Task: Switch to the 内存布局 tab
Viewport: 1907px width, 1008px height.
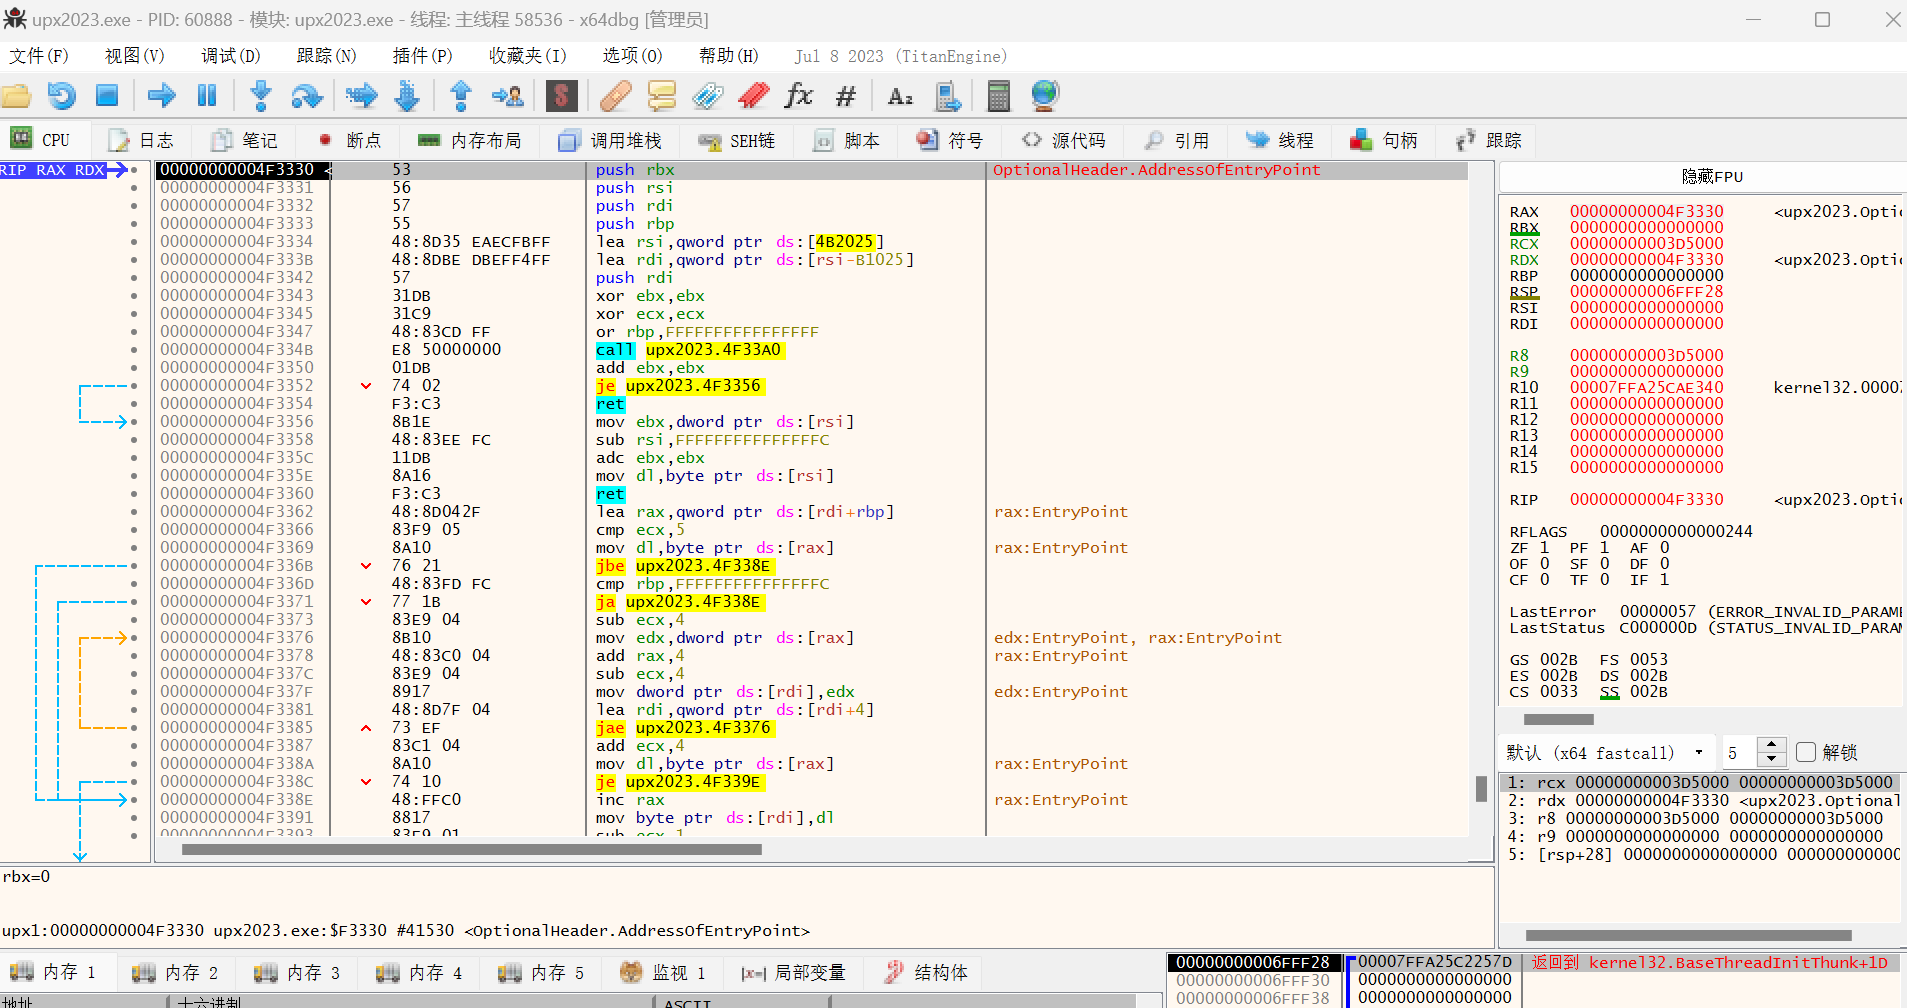Action: [x=470, y=141]
